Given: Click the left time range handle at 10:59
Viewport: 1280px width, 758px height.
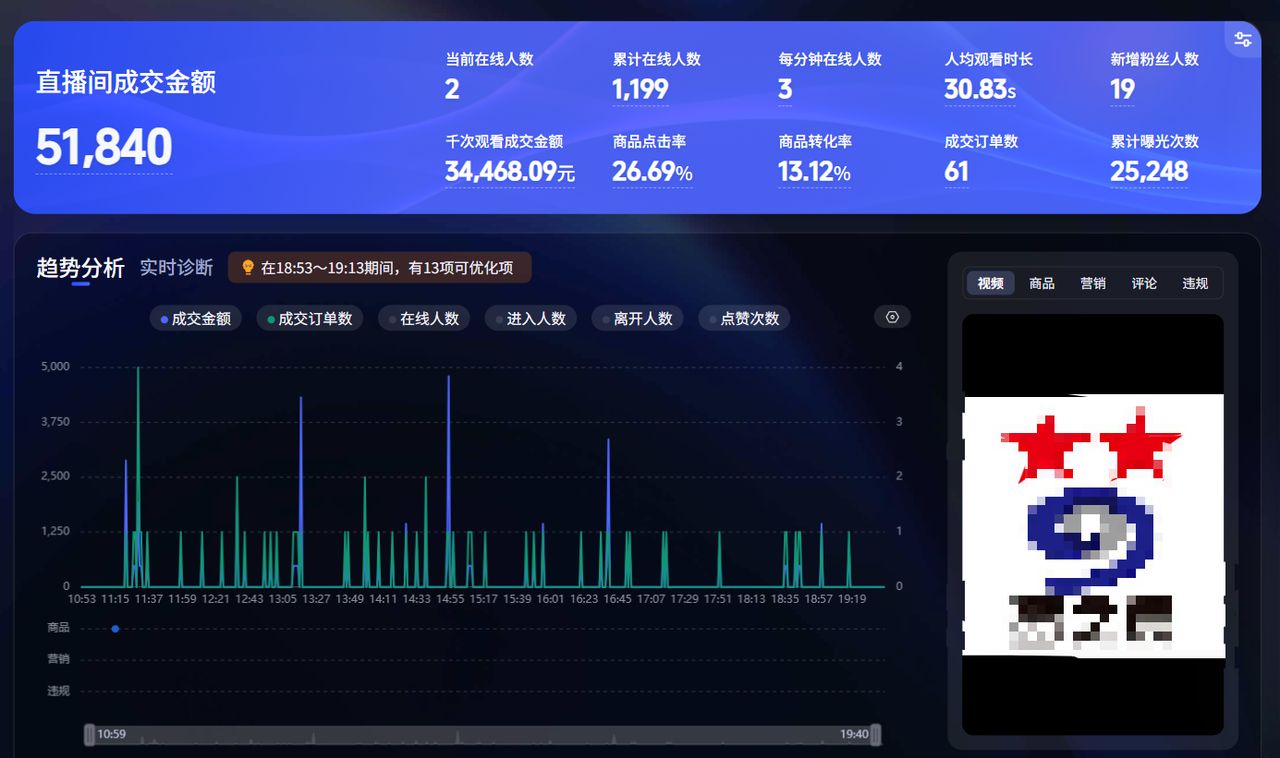Looking at the screenshot, I should click(90, 735).
